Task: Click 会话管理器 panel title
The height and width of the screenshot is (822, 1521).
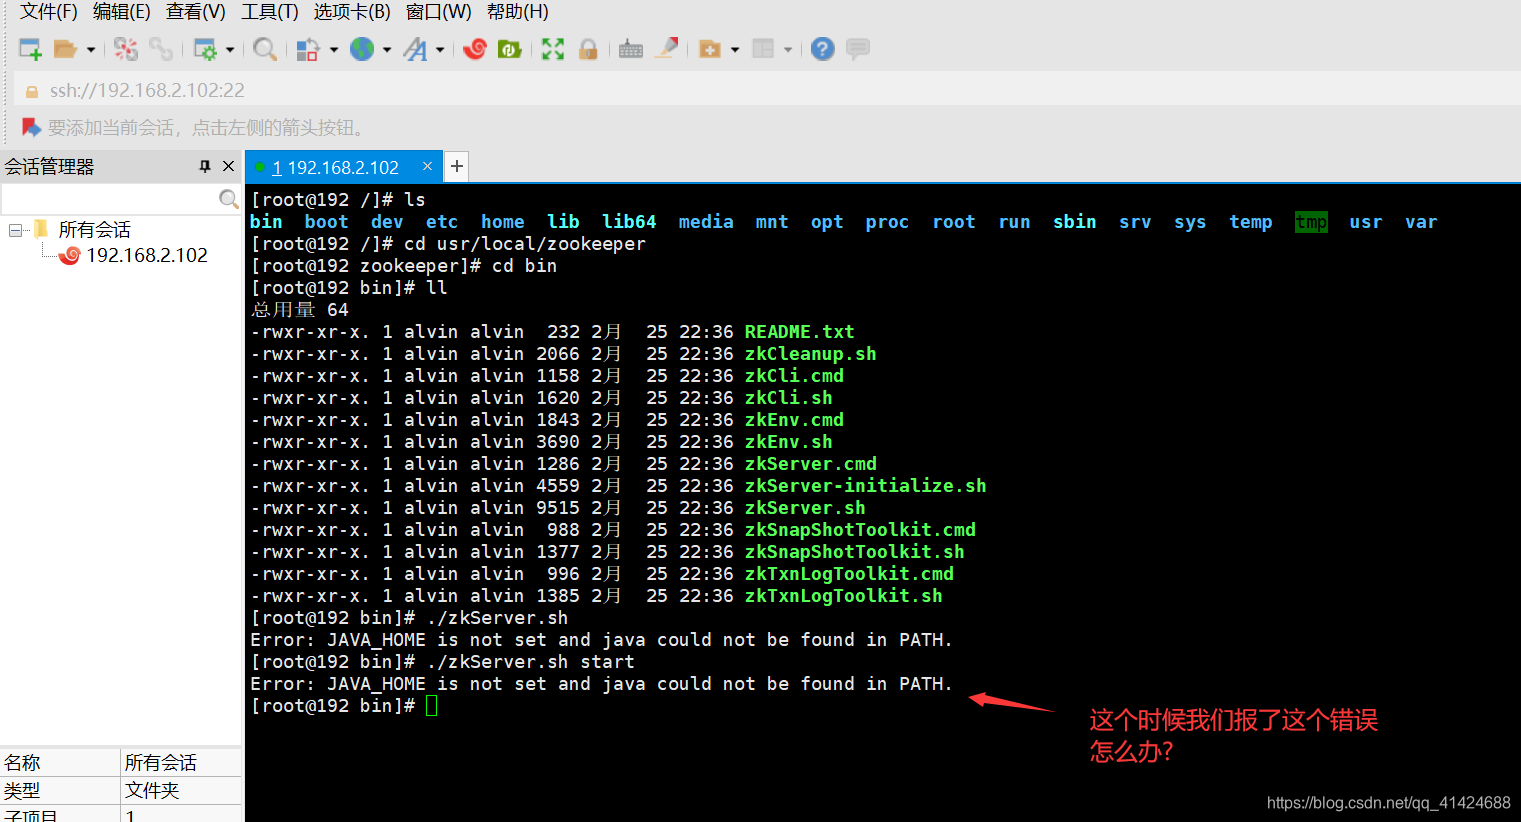Action: (49, 166)
